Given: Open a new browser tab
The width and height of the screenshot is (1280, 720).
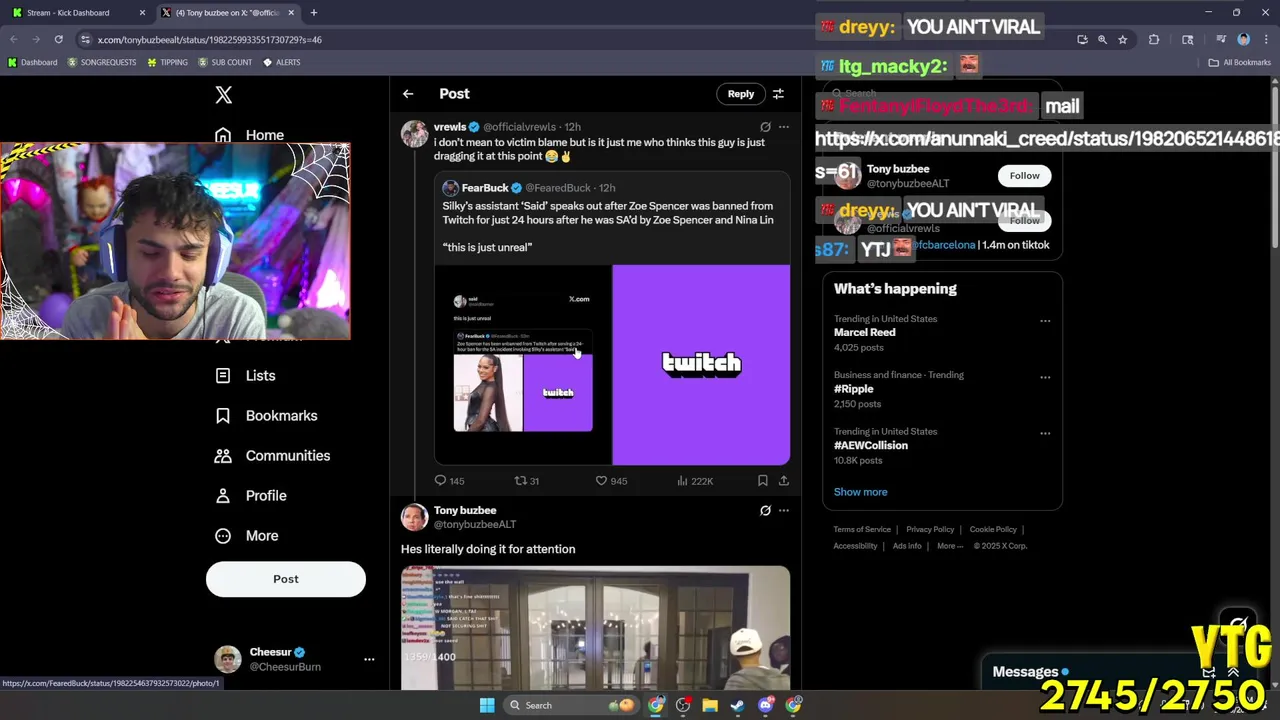Looking at the screenshot, I should click(314, 13).
